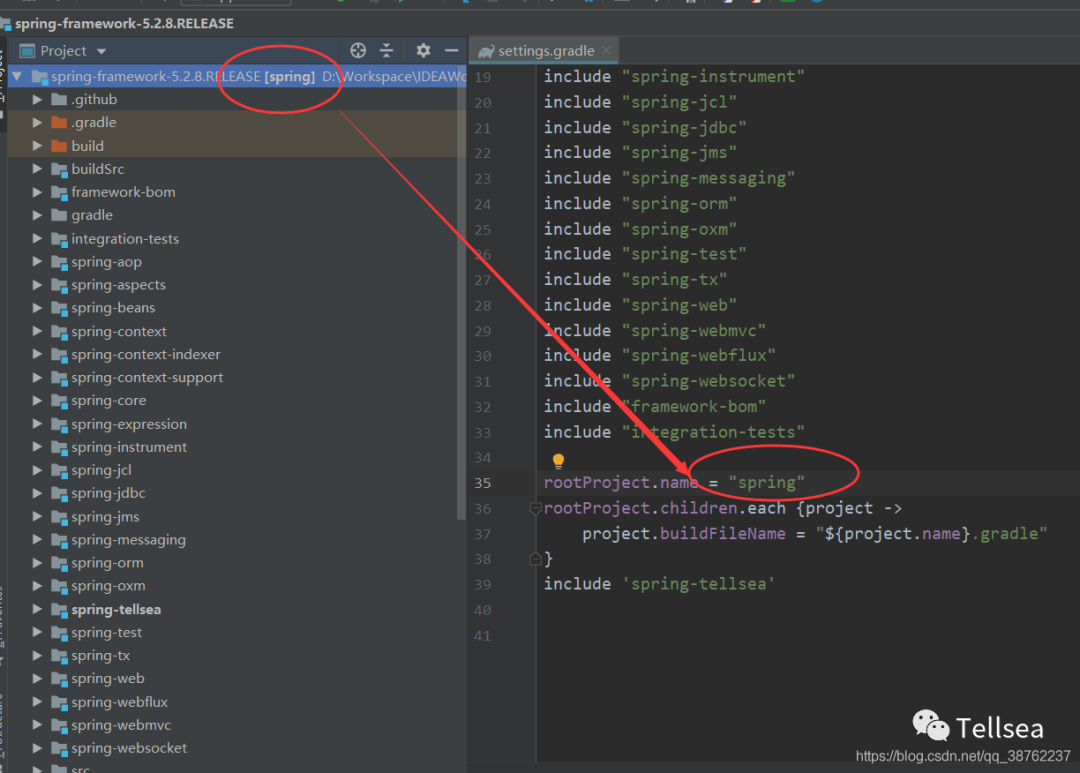Image resolution: width=1080 pixels, height=773 pixels.
Task: Click the spring-framework-5.2.8.RELEASE breadcrumb title
Action: 125,23
